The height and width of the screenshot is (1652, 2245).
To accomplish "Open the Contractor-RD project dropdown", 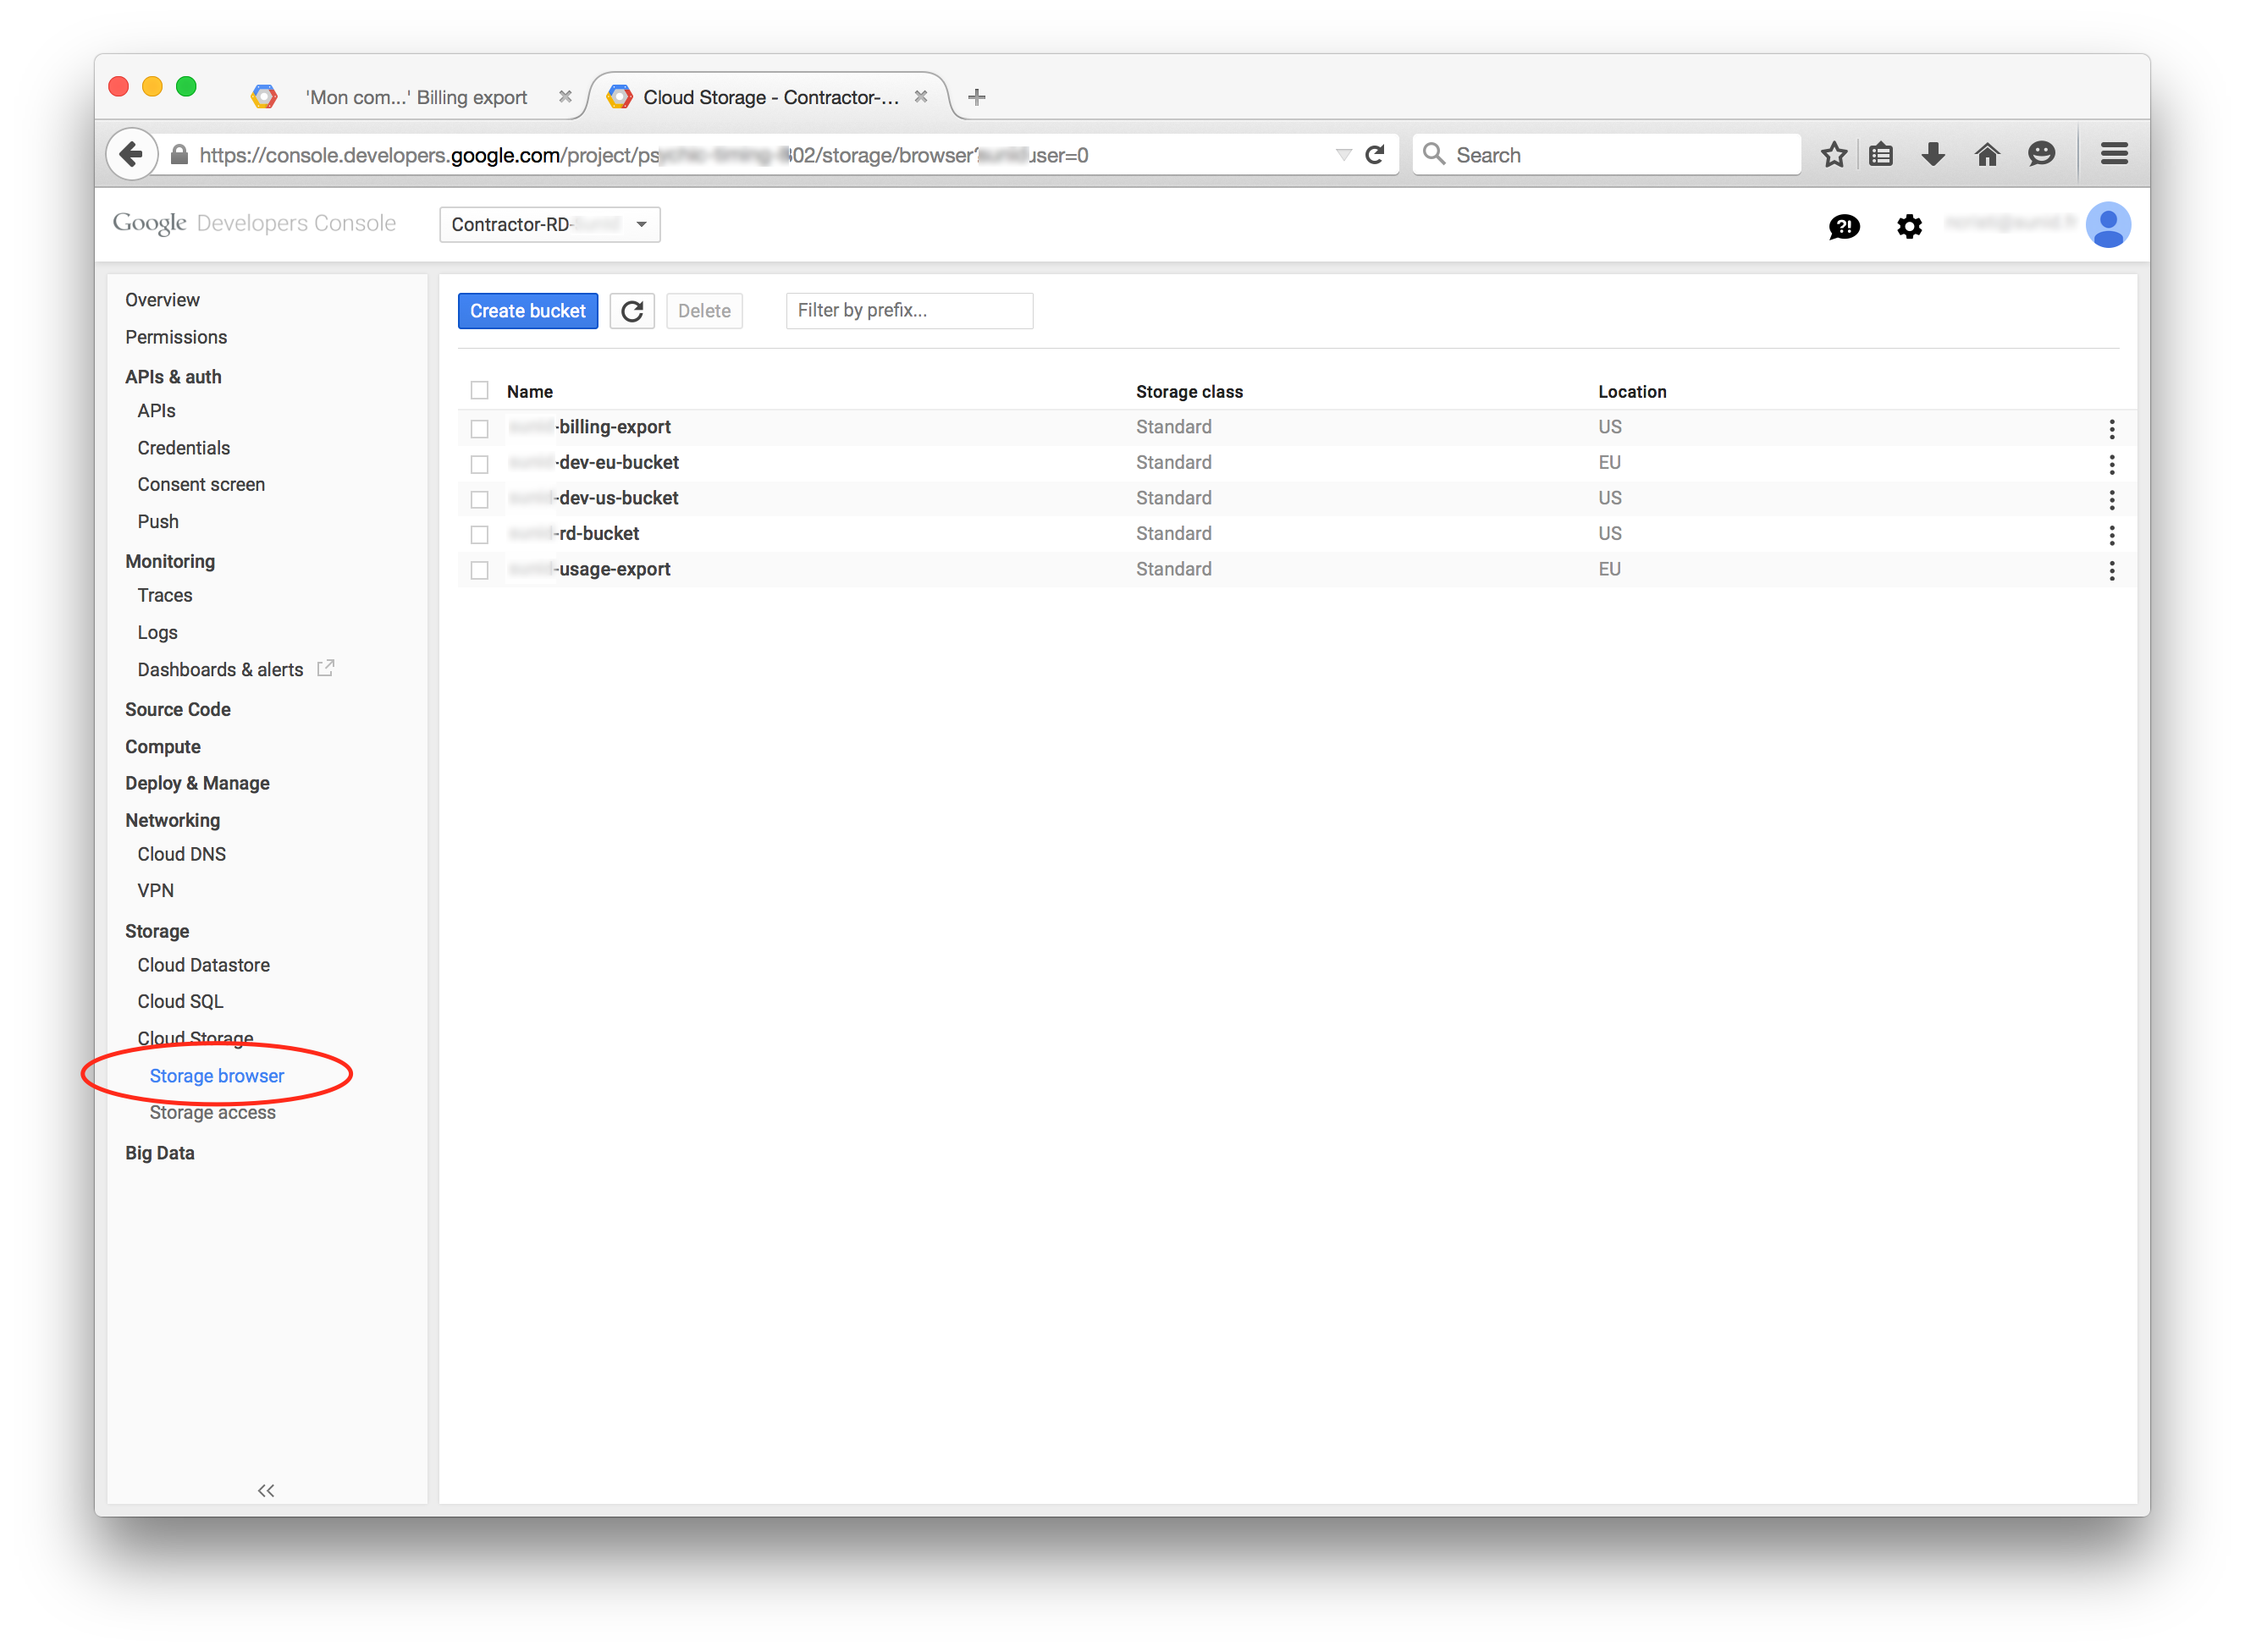I will [x=549, y=224].
